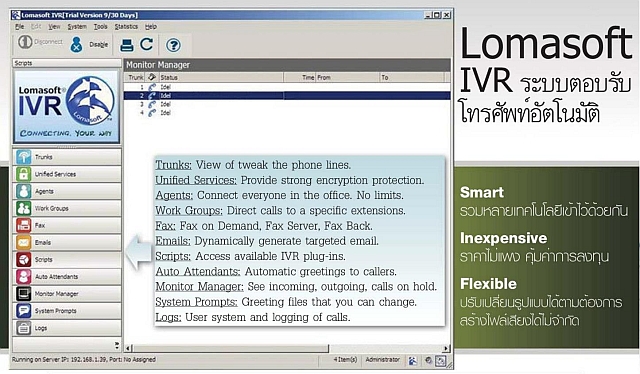Select Auto Attendants in the sidebar
Screen dimensions: 640x374
[67, 277]
